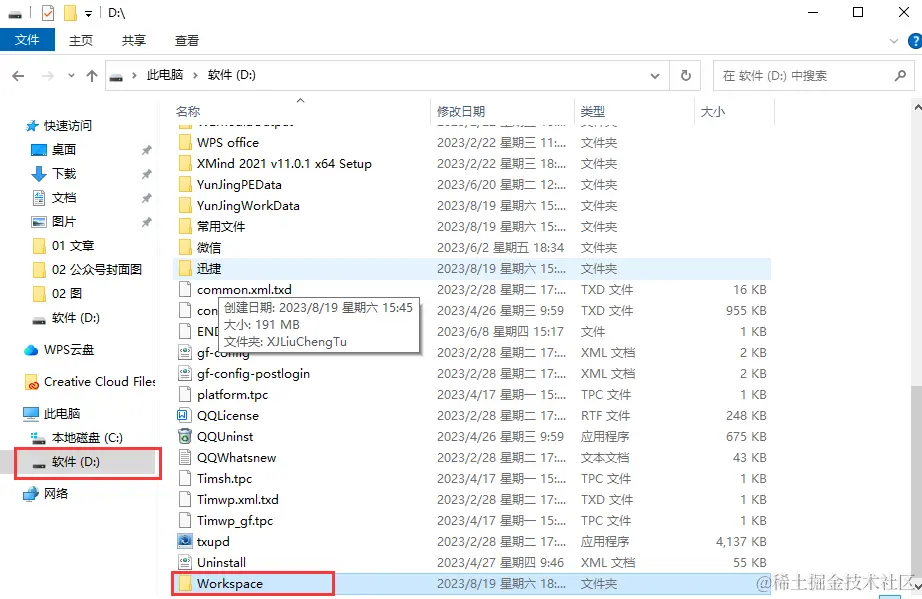Click the search box for 软件 (D:)

(813, 76)
